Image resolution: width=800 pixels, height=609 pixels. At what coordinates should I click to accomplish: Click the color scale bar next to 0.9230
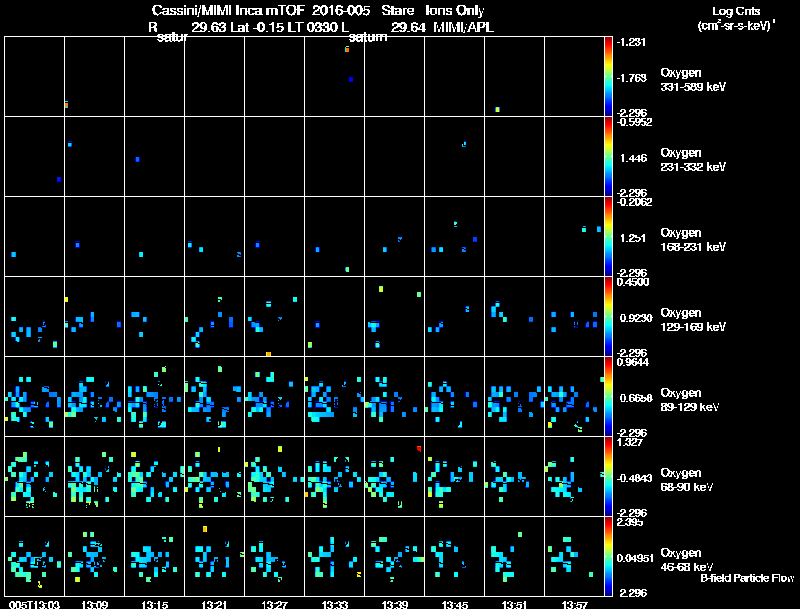point(608,316)
